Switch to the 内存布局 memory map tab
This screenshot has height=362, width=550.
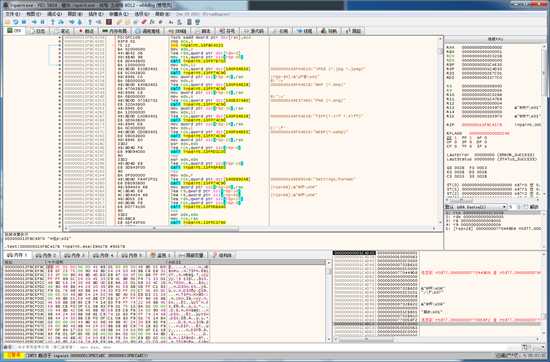(x=114, y=31)
